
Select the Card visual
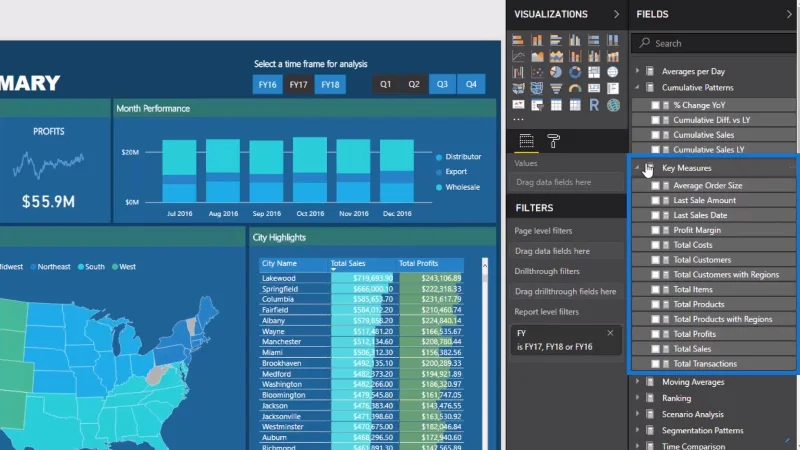point(594,89)
